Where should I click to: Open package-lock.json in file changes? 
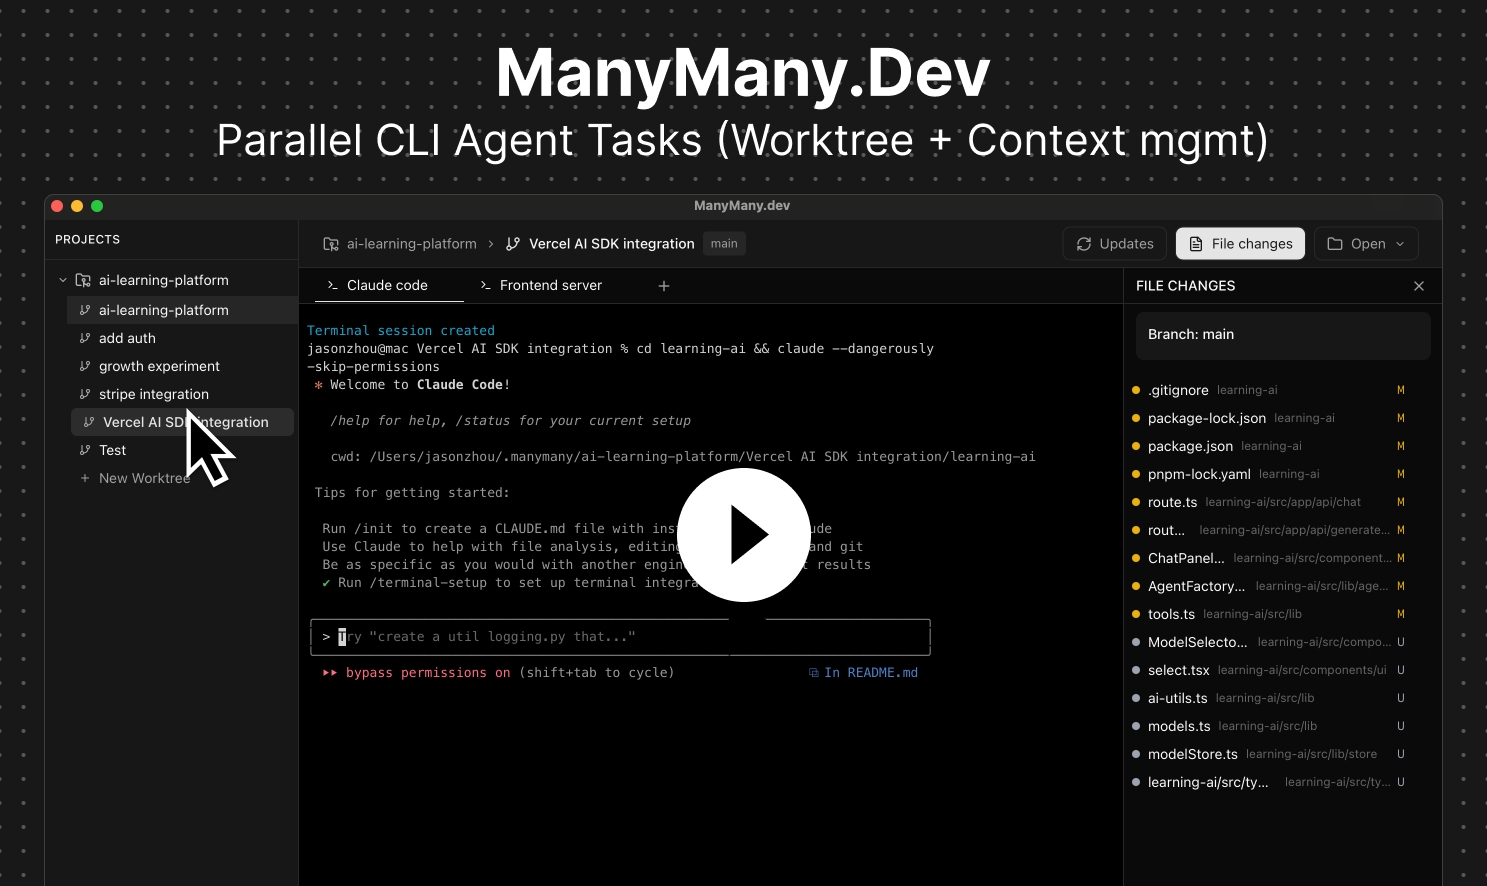tap(1270, 418)
